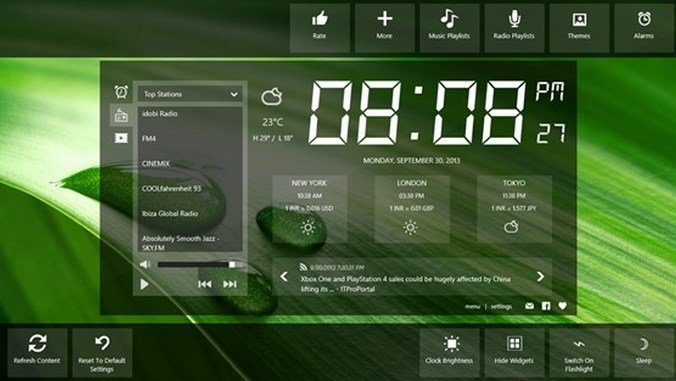Mute the volume speaker icon
This screenshot has width=676, height=381.
[145, 264]
